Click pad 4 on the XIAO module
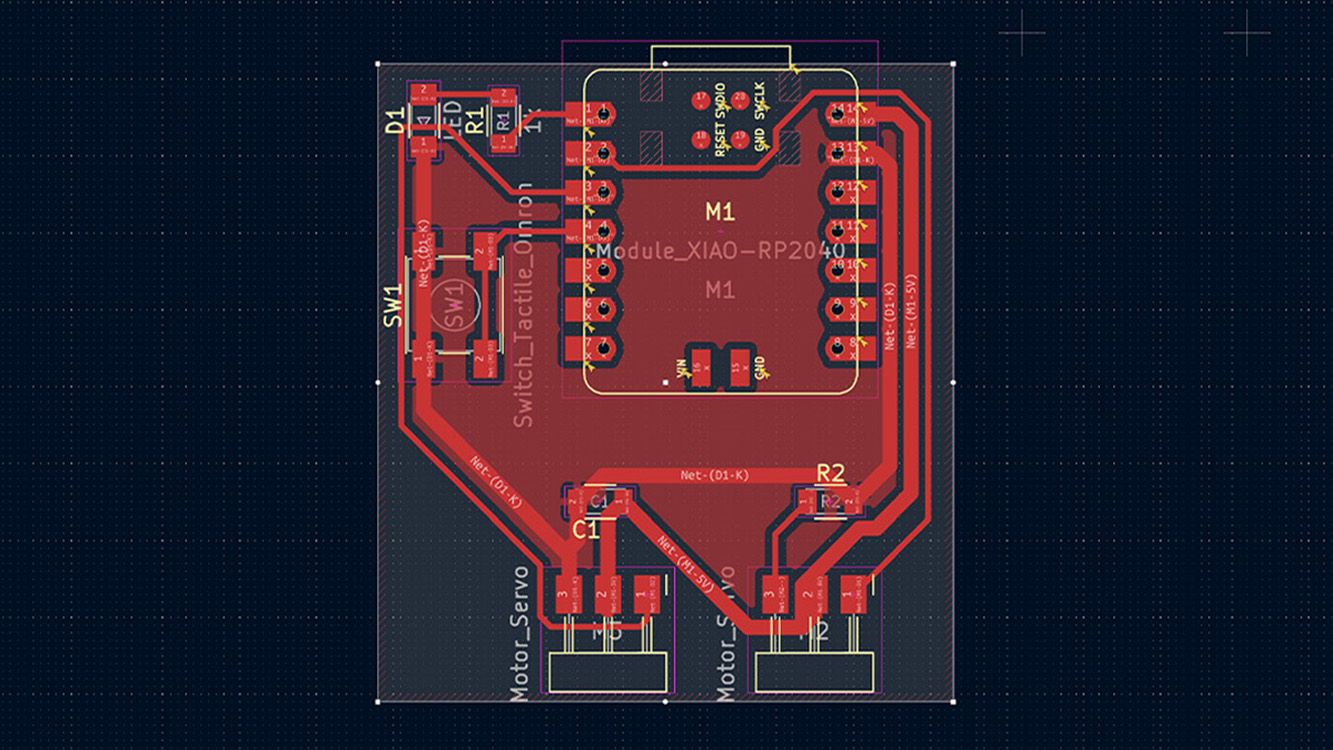The height and width of the screenshot is (750, 1333). click(x=589, y=231)
